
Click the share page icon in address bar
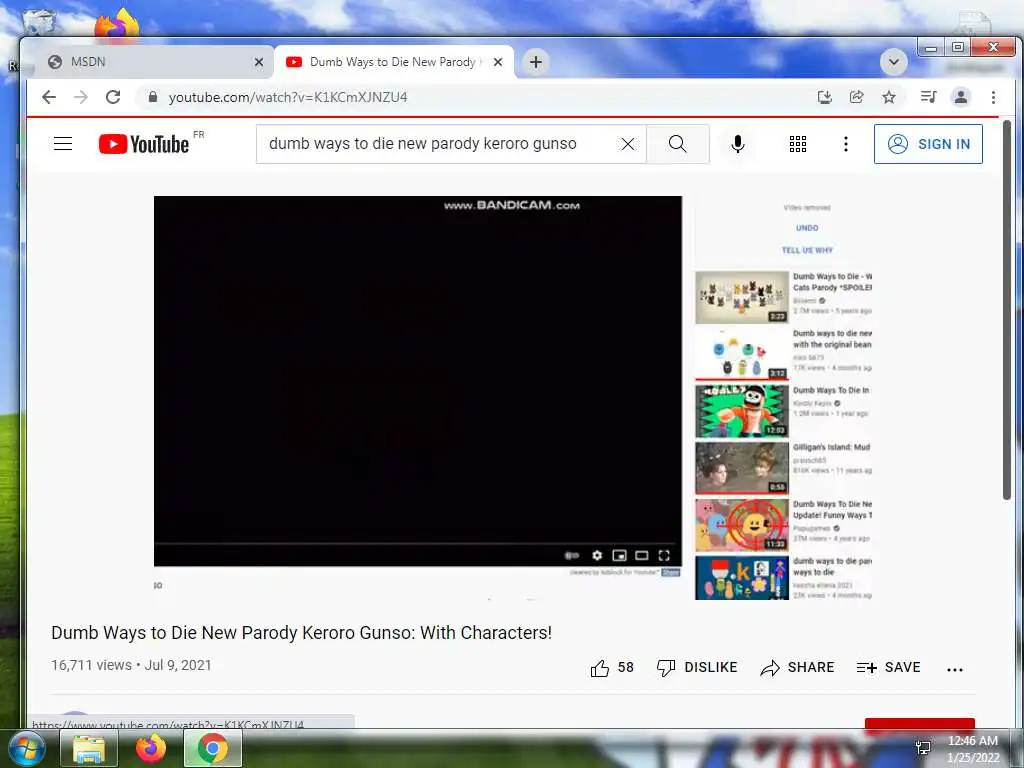coord(857,97)
